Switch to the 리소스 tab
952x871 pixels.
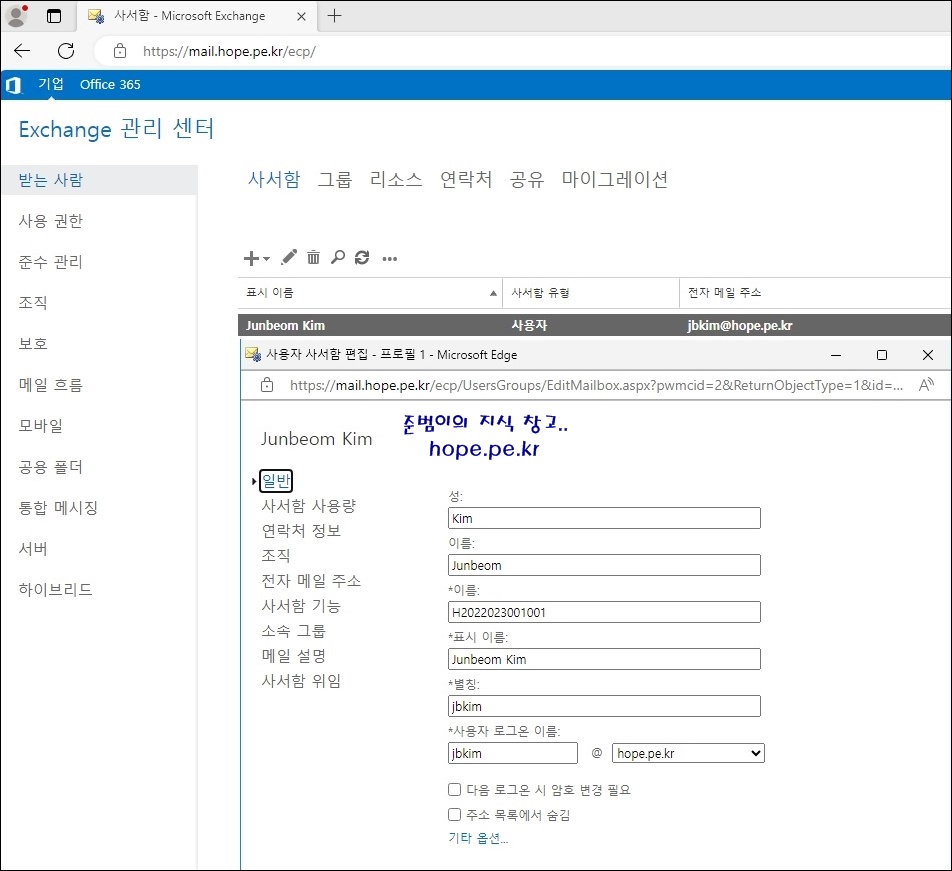(x=396, y=179)
